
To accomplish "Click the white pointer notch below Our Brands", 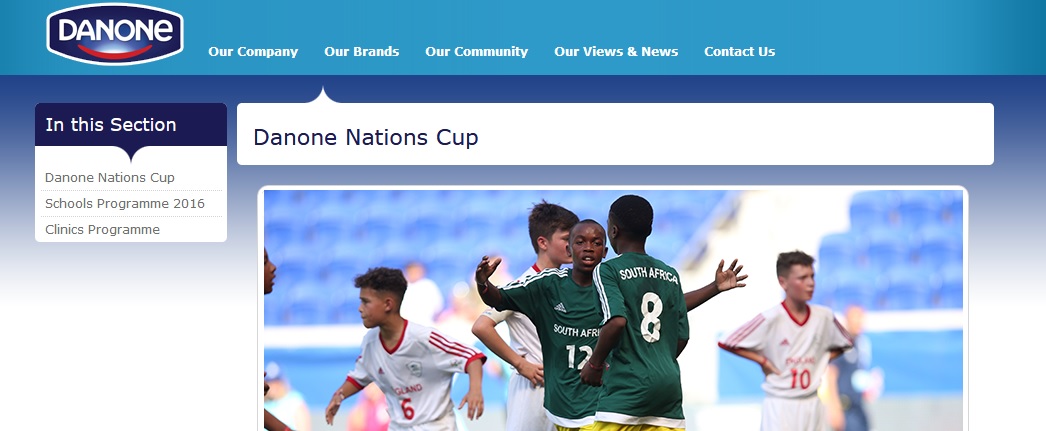I will coord(323,95).
